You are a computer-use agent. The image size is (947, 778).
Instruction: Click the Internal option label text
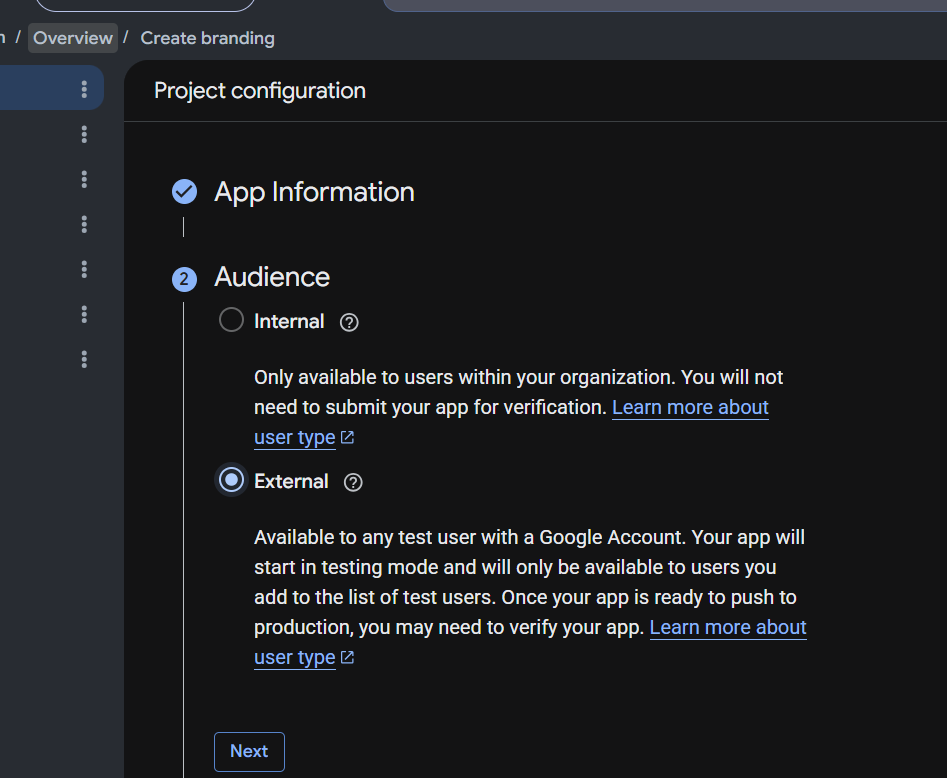click(x=289, y=321)
